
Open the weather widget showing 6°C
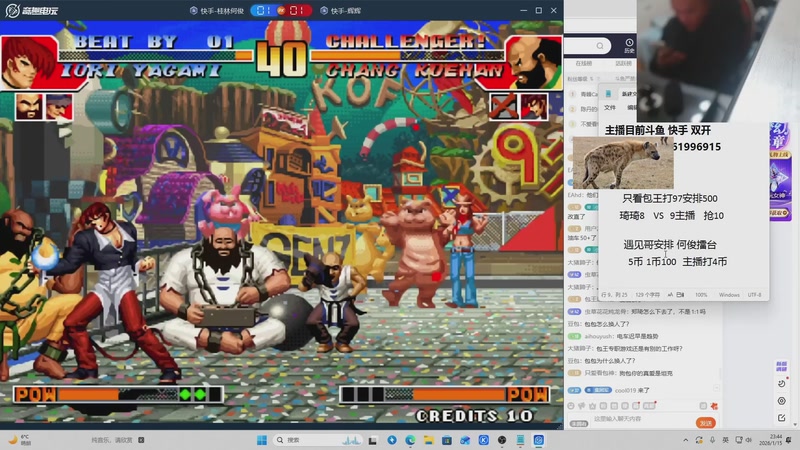pos(20,440)
